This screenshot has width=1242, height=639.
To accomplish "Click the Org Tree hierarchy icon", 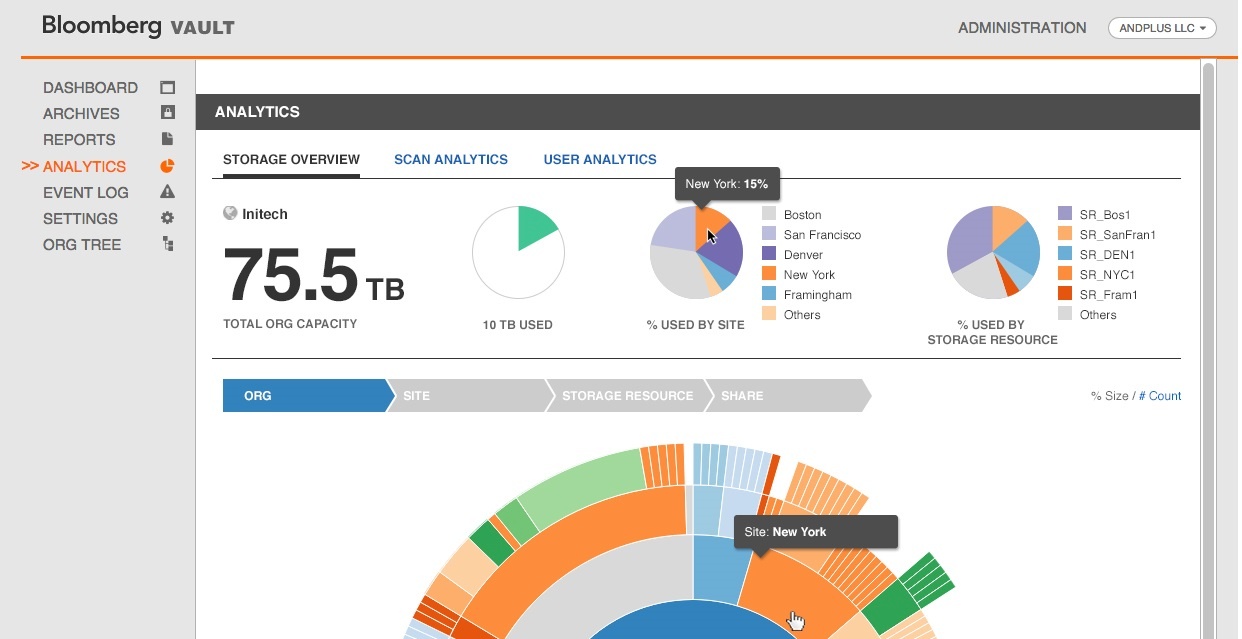I will tap(167, 243).
